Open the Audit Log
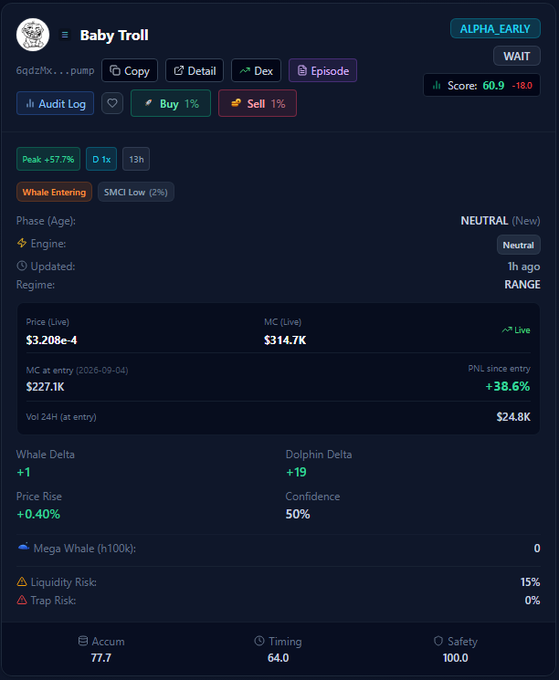Viewport: 559px width, 680px height. coord(55,103)
